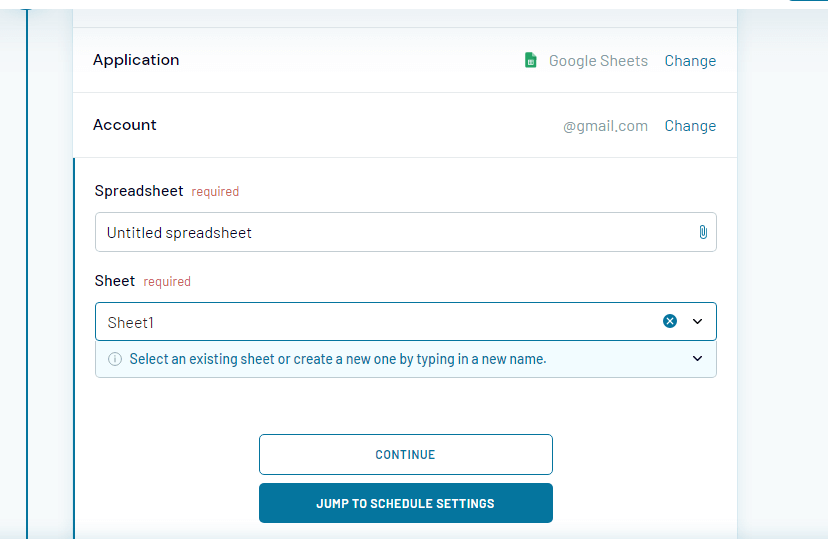Select the Sheet1 combo box field
This screenshot has width=828, height=539.
tap(380, 322)
